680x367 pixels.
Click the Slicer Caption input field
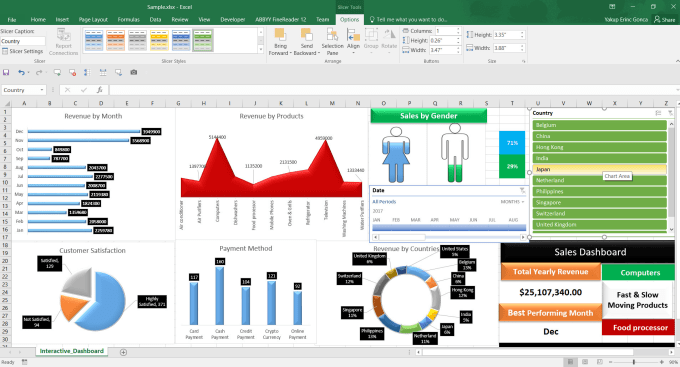tap(23, 41)
